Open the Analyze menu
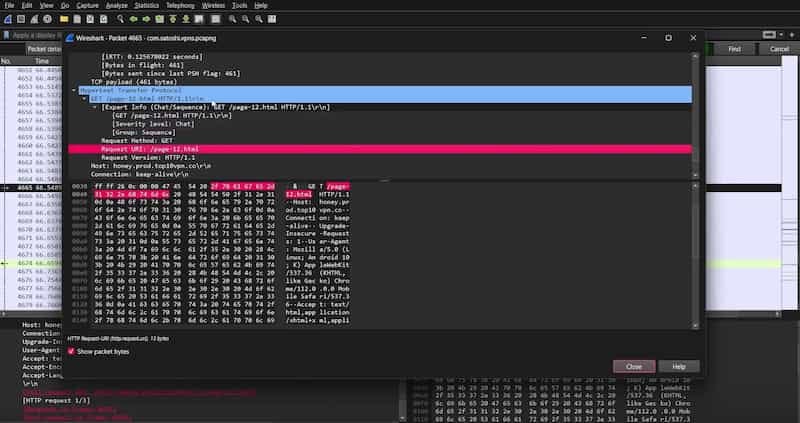This screenshot has height=423, width=800. (116, 6)
